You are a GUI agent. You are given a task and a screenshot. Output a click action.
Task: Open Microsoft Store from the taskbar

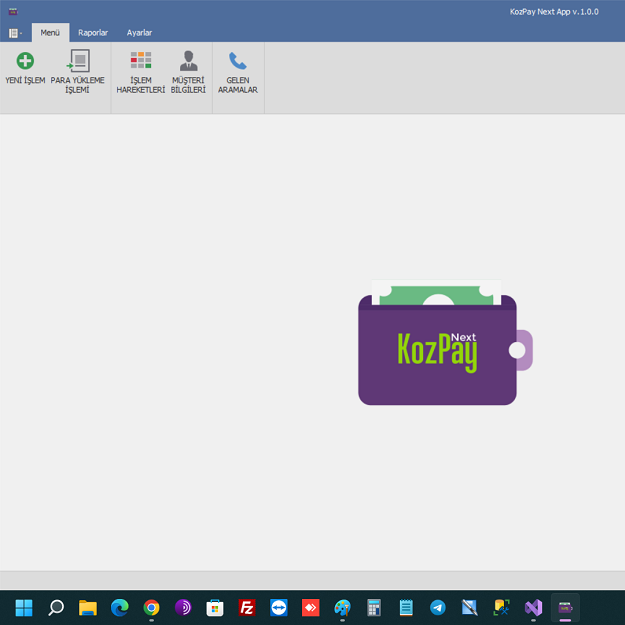[x=215, y=607]
